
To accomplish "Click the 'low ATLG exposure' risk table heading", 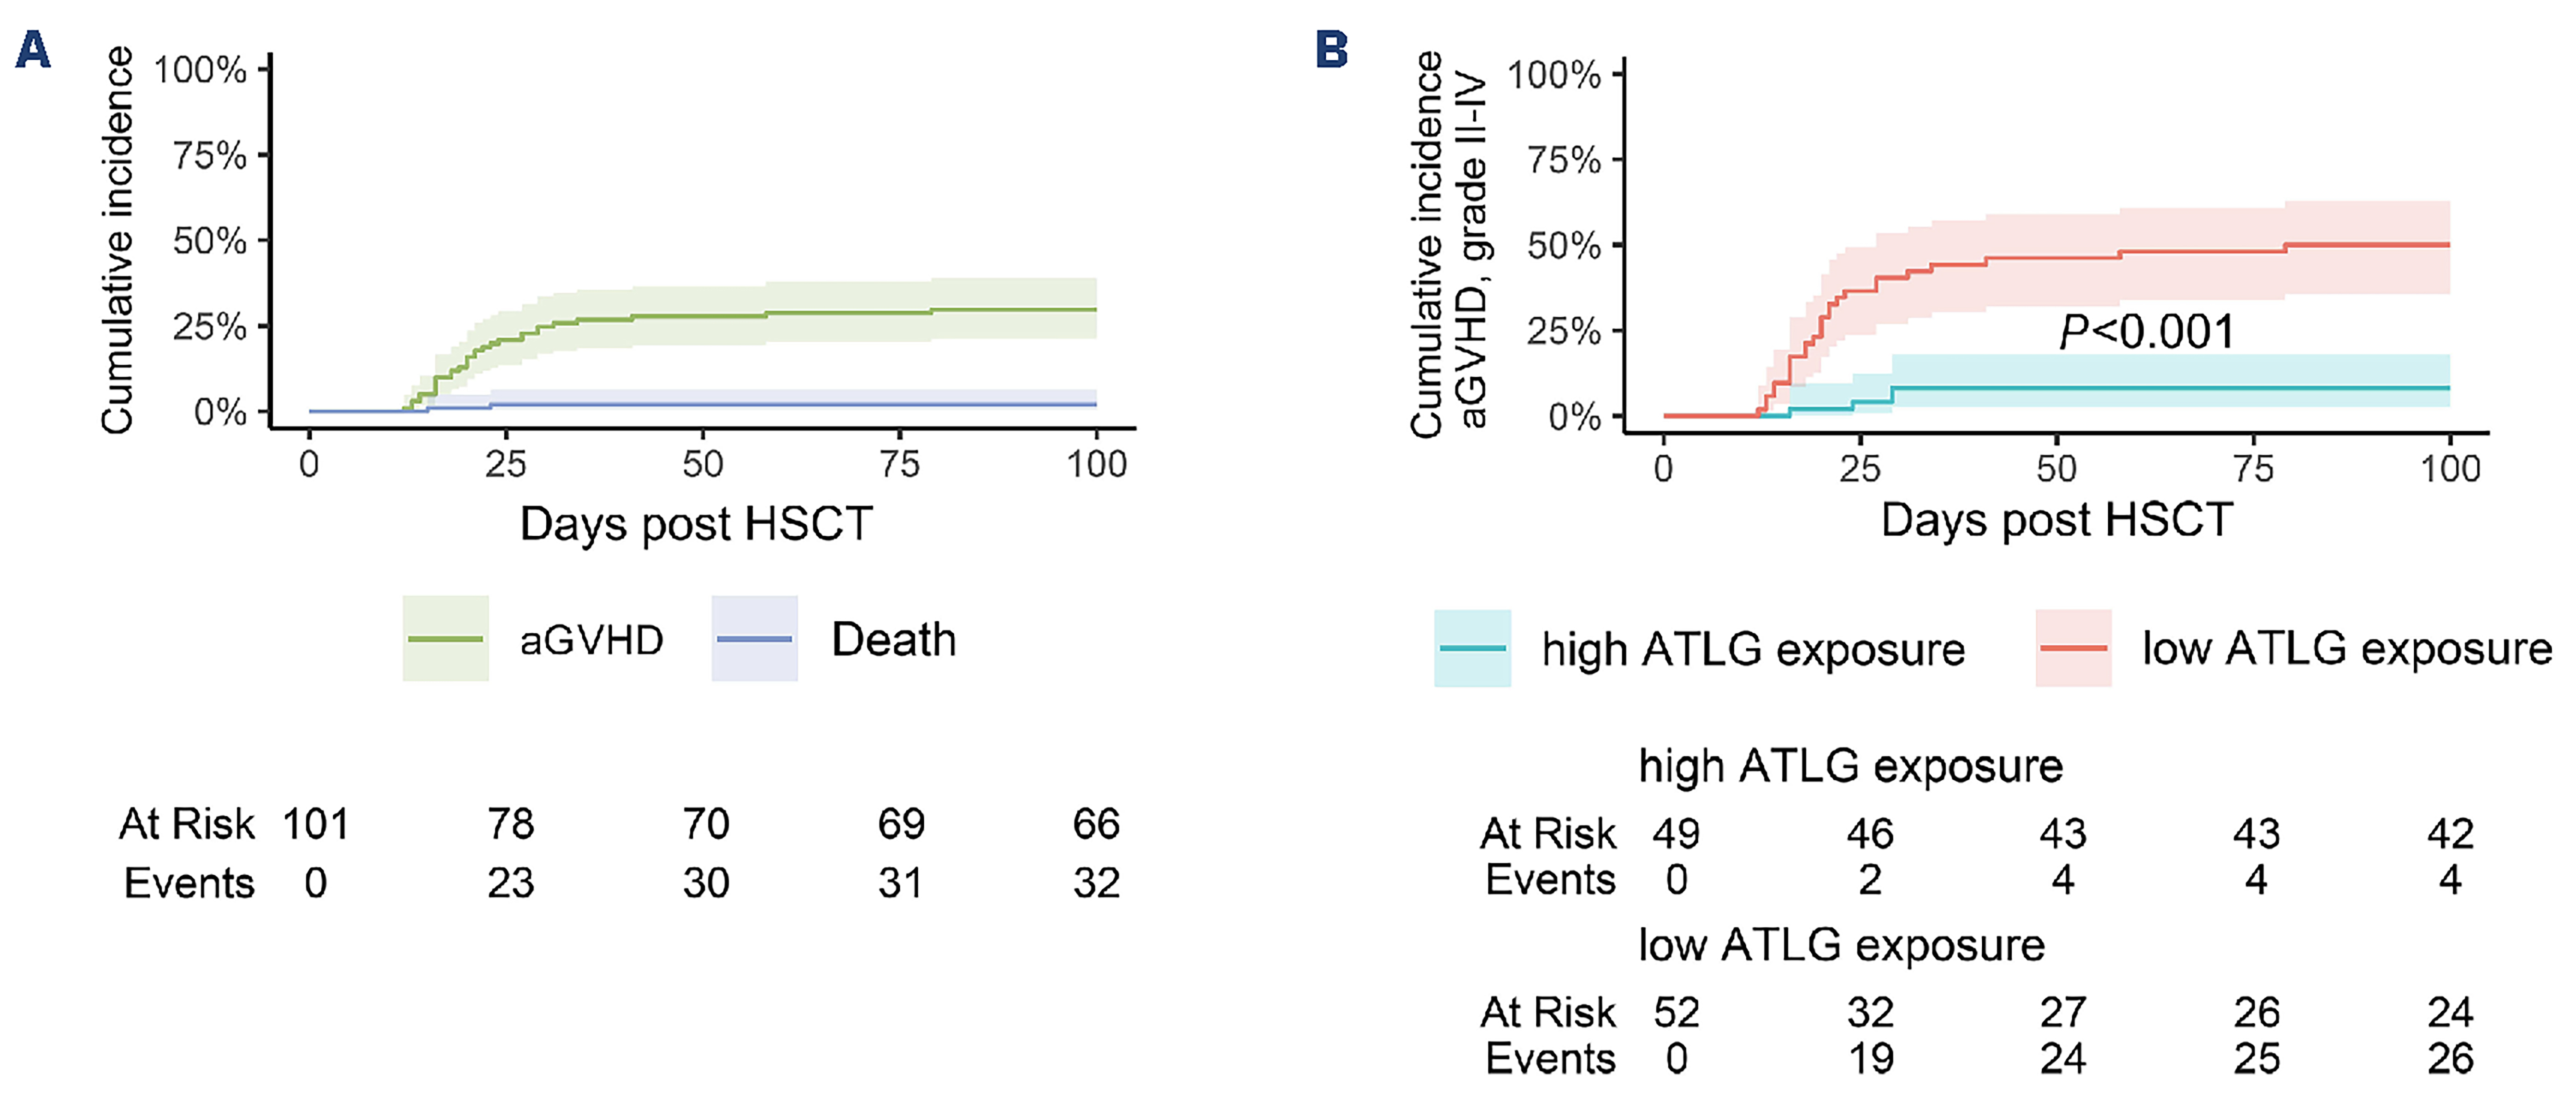I will pyautogui.click(x=1841, y=945).
